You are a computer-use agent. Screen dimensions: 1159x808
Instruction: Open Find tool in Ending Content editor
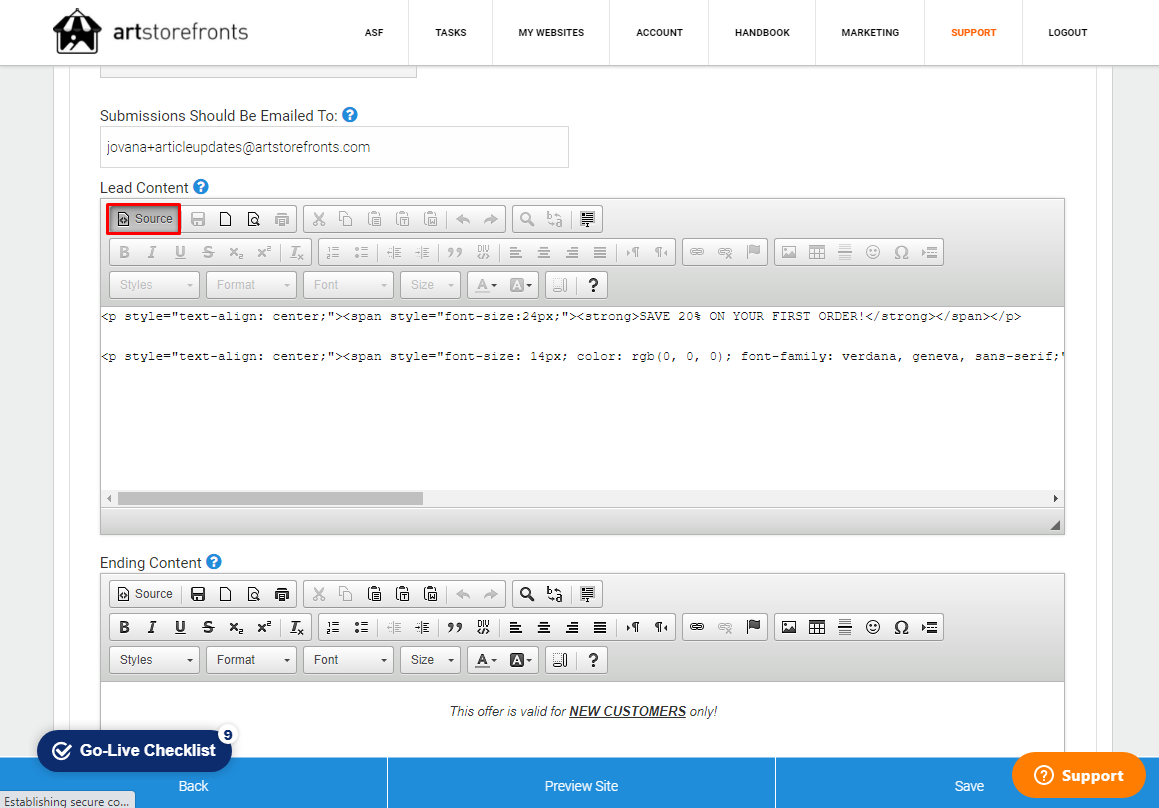[x=526, y=594]
